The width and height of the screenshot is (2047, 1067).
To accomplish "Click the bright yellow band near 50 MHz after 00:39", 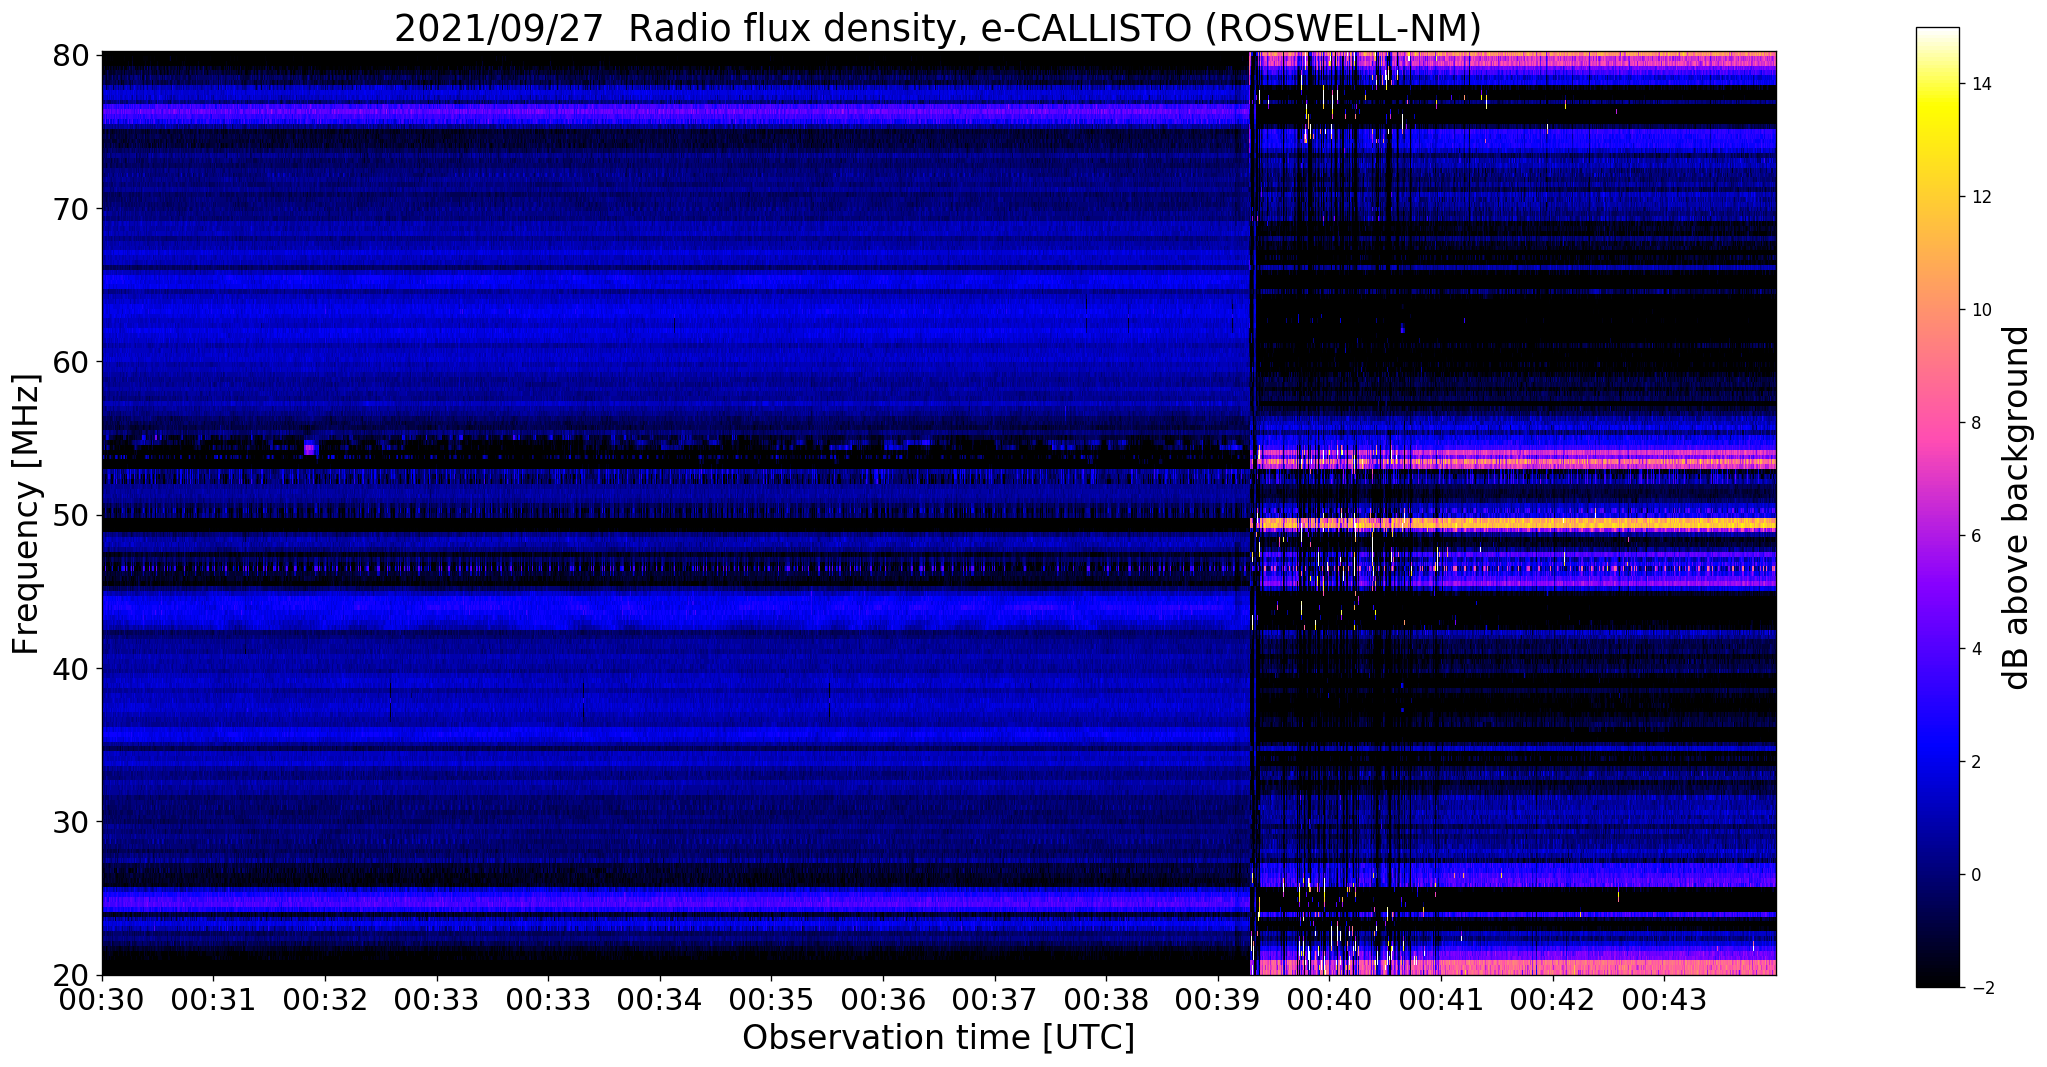I will 1513,523.
